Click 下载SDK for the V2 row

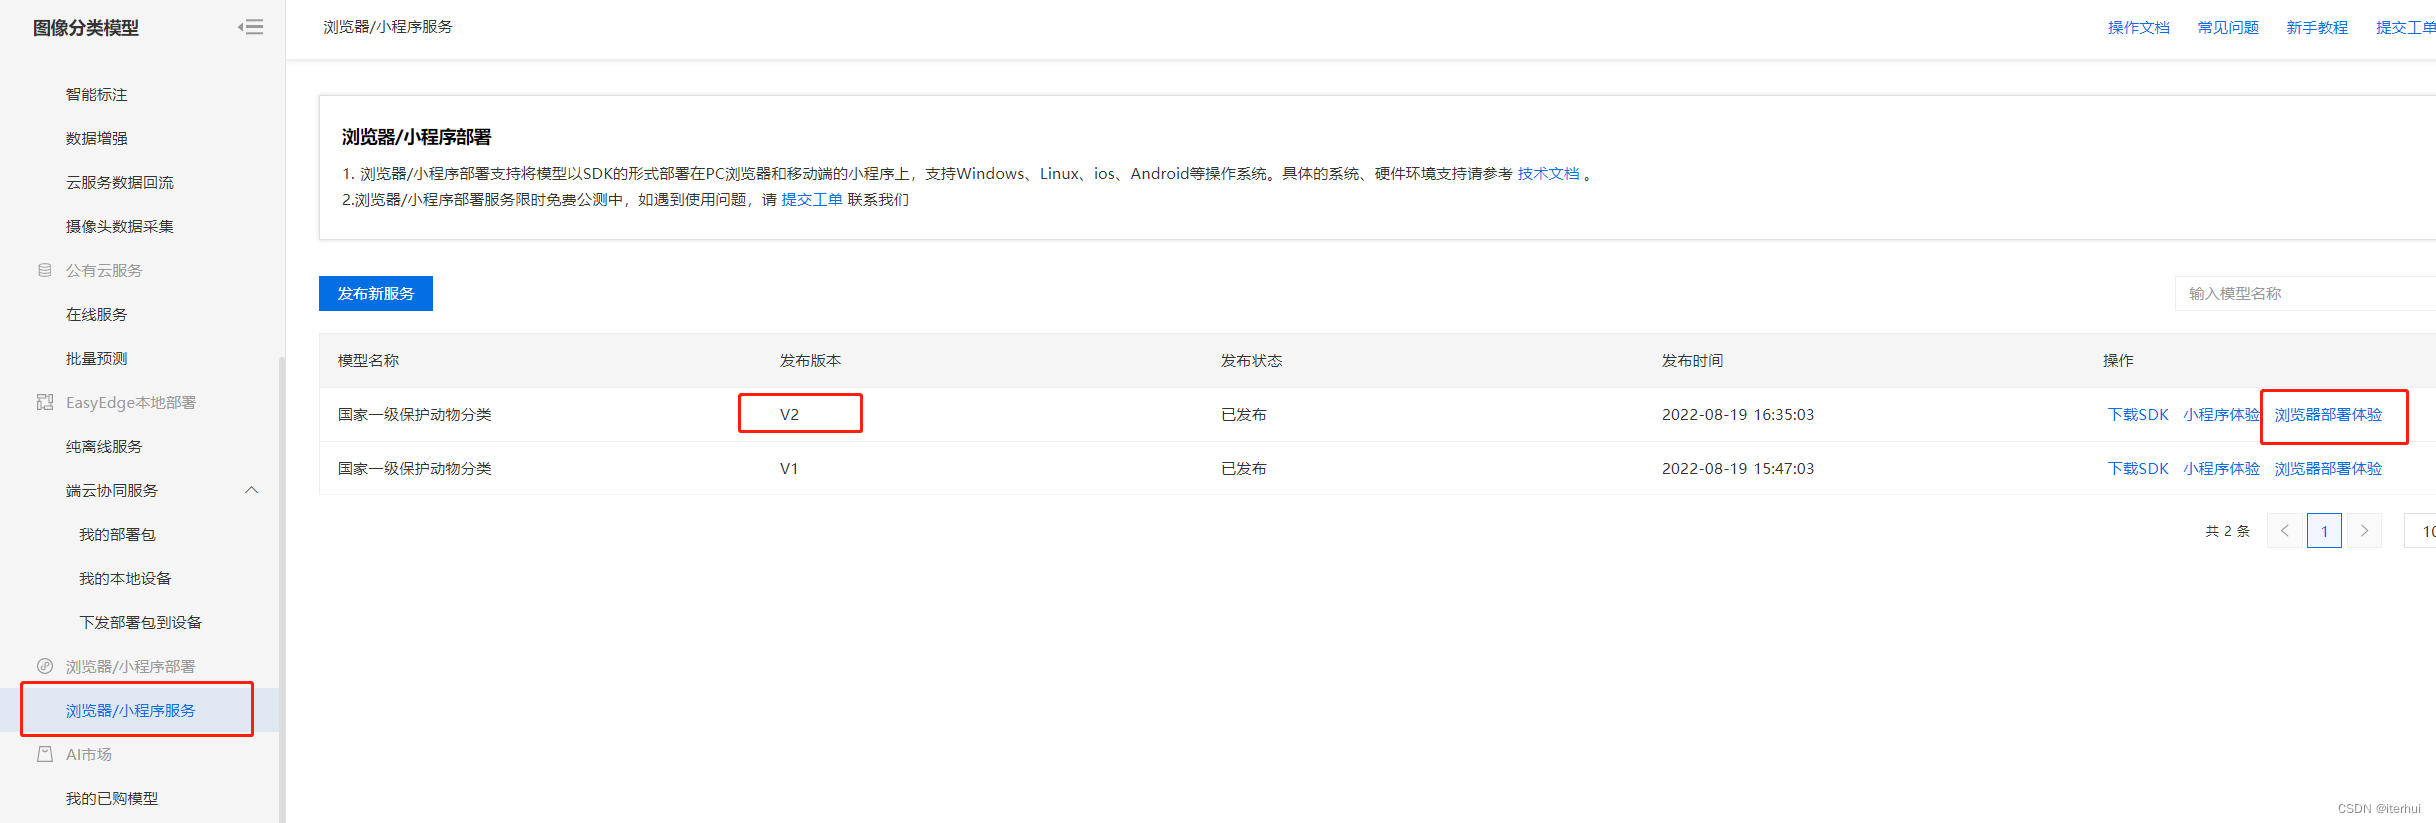(2138, 414)
